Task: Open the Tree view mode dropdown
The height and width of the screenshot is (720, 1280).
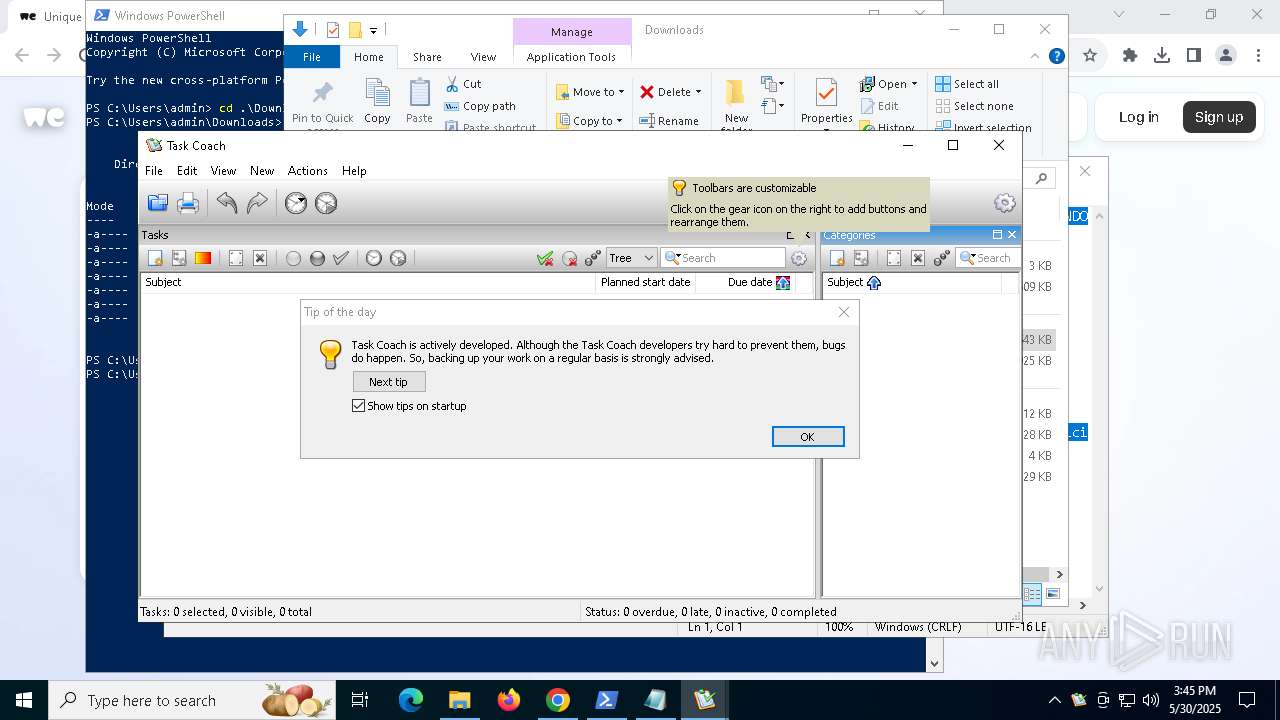Action: point(631,258)
